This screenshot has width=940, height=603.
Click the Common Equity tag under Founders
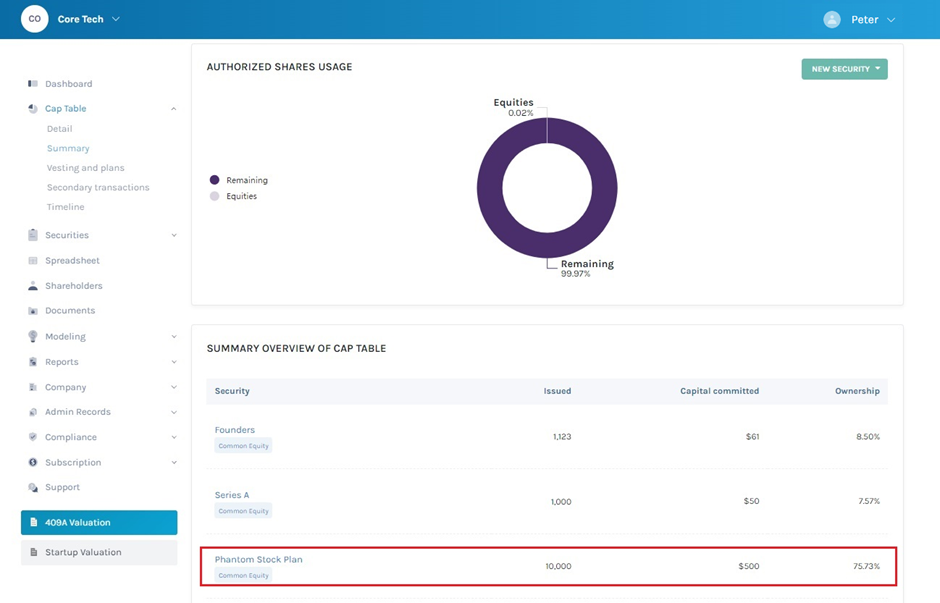pos(243,446)
